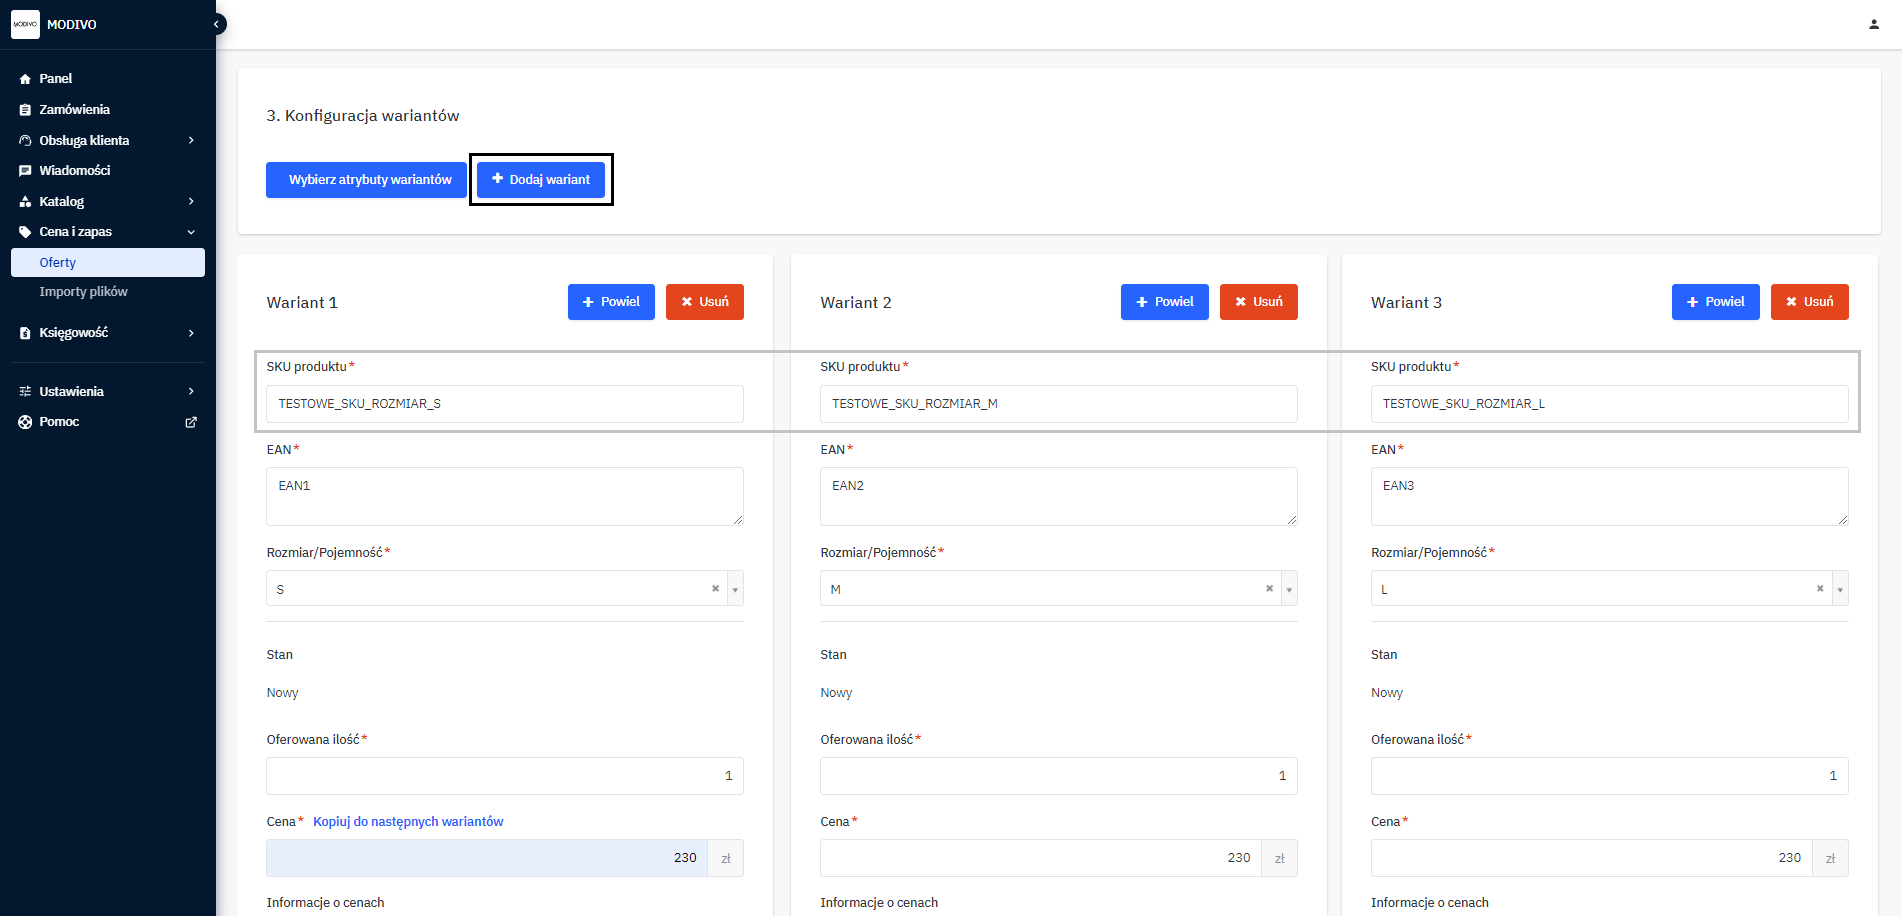Open Rozmiar/Pojemność dropdown in Wariant 2
The image size is (1902, 916).
[x=1289, y=590]
